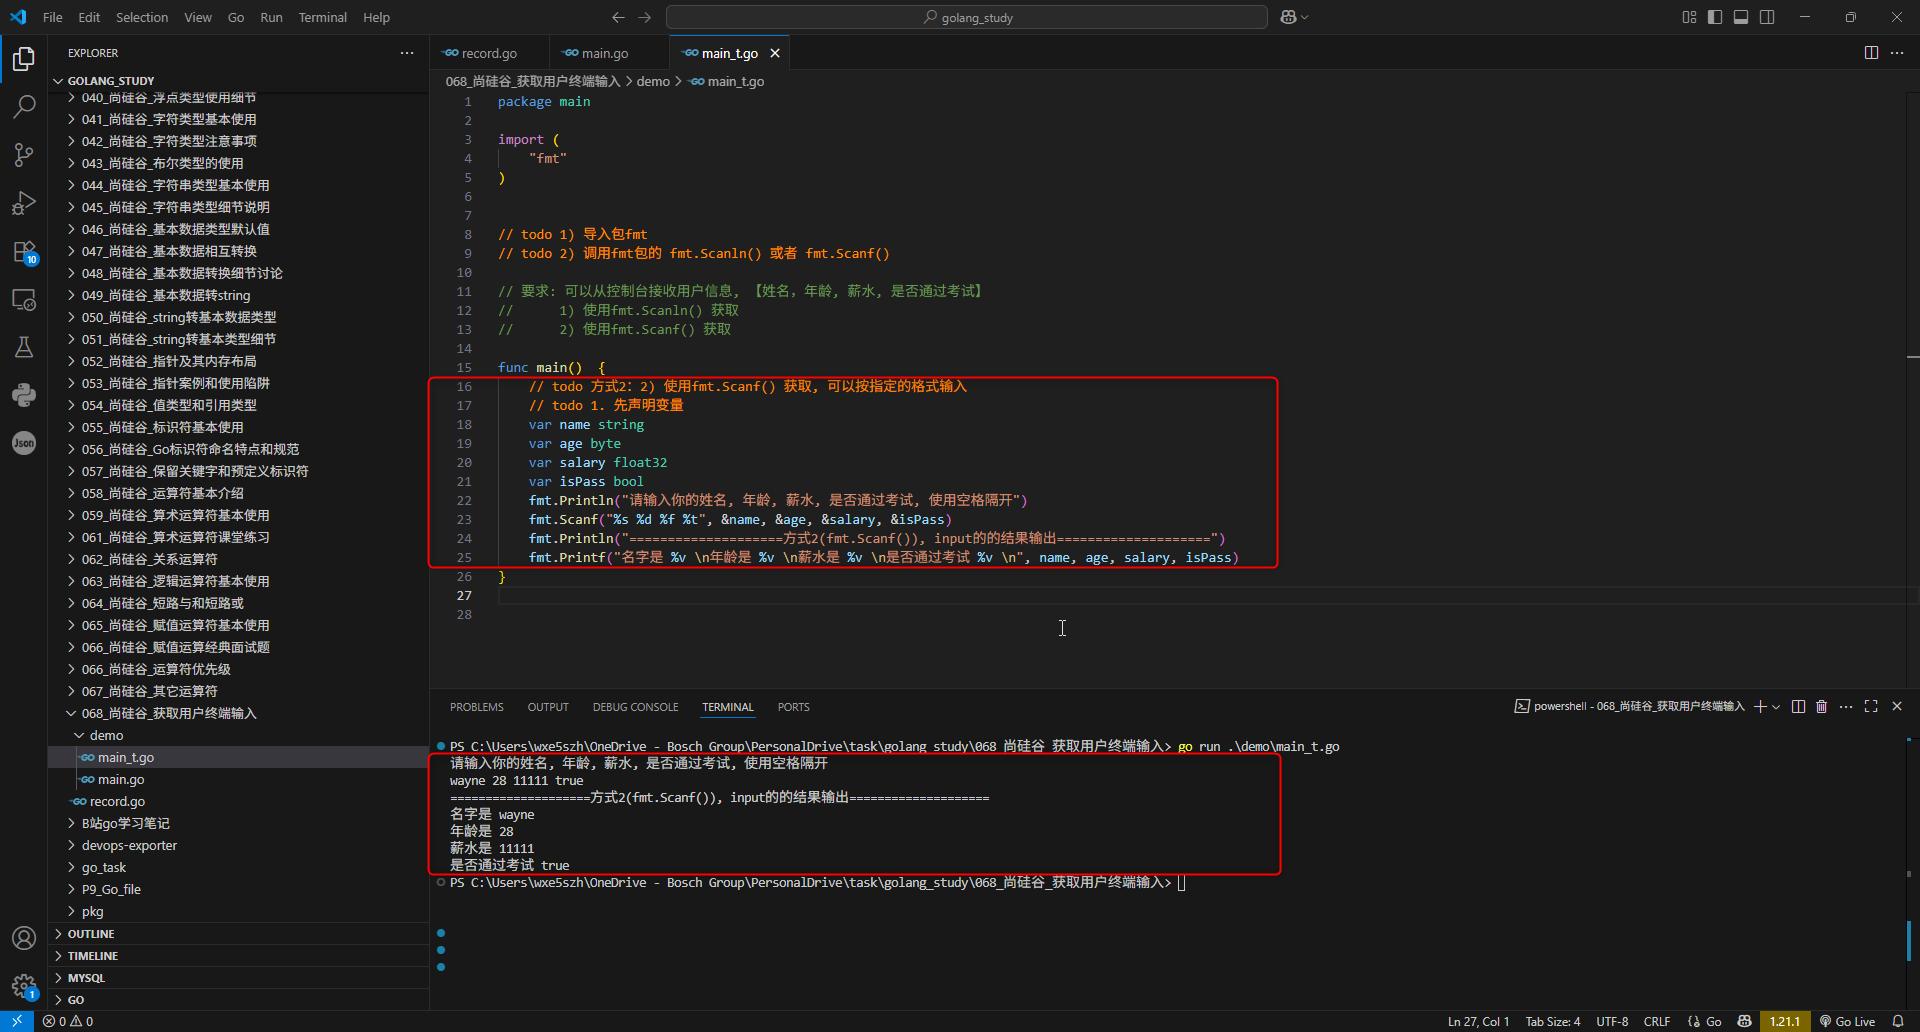Toggle the secondary sidebar
Viewport: 1920px width, 1032px height.
(x=1767, y=17)
